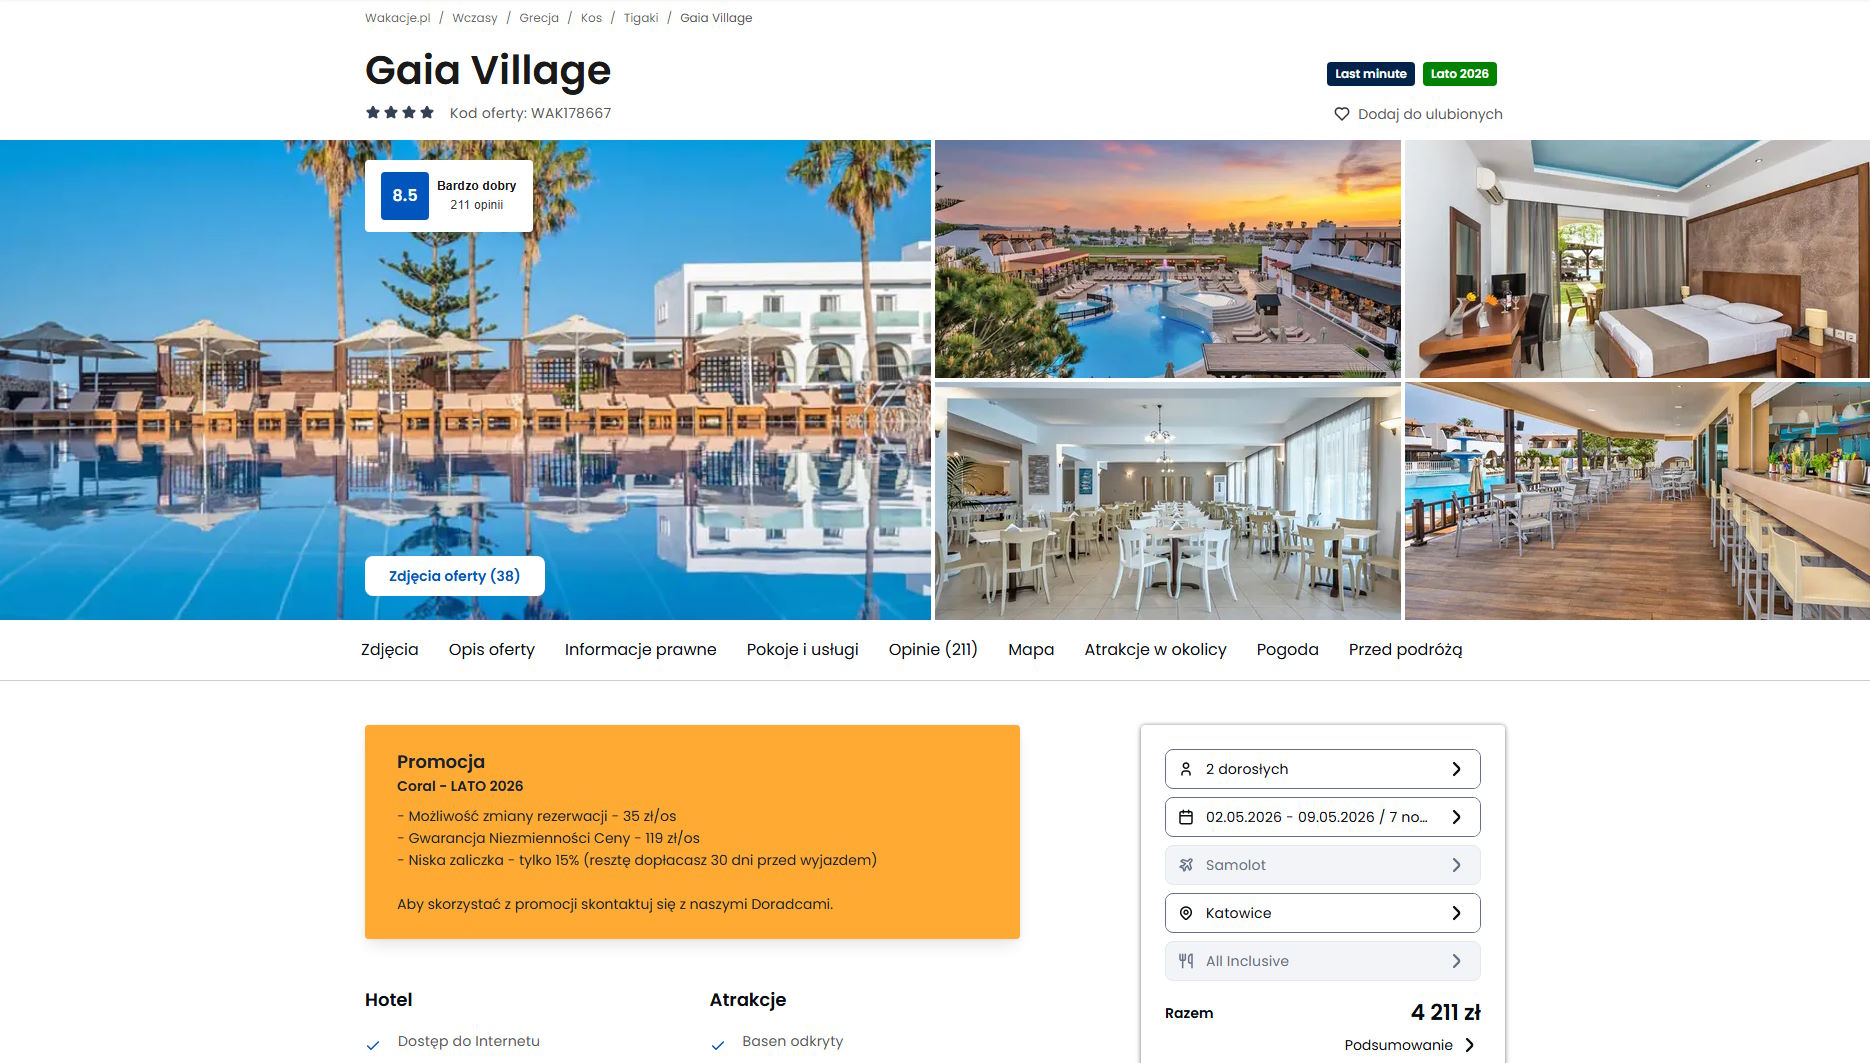Click the airplane icon next to Samolot
Viewport: 1870px width, 1063px height.
1186,865
